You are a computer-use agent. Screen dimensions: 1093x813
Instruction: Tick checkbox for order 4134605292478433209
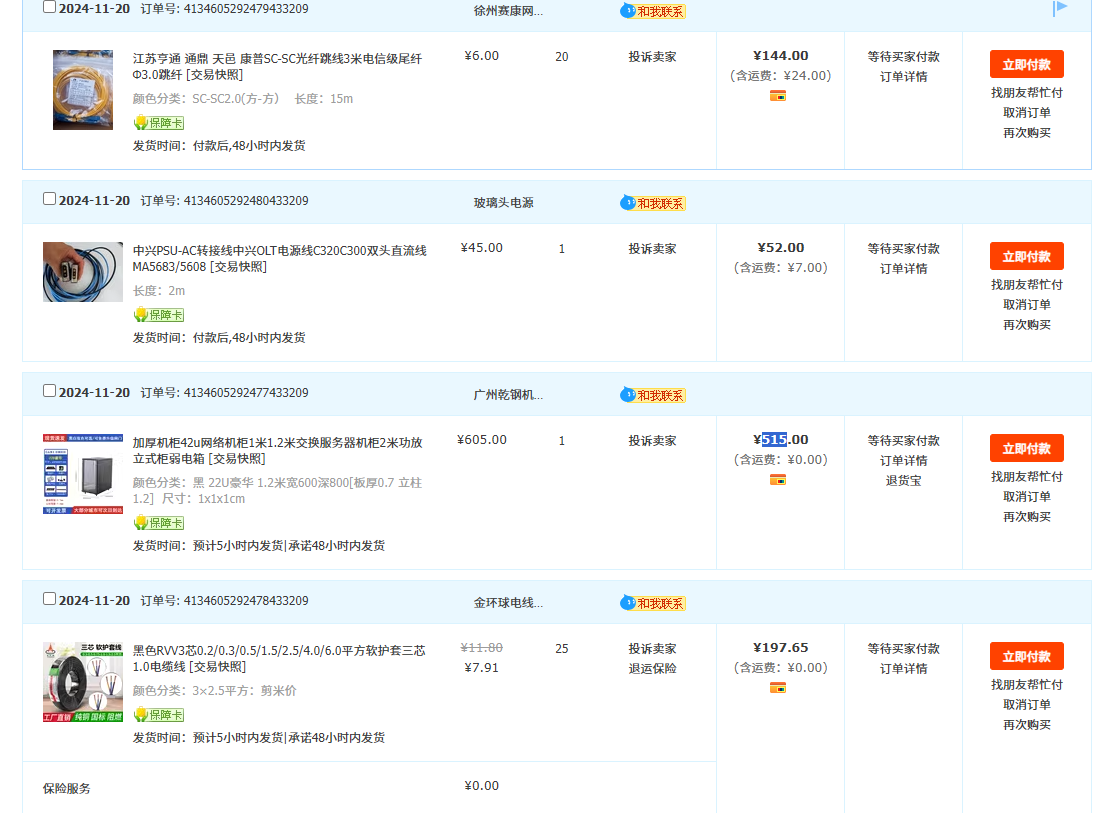coord(50,599)
